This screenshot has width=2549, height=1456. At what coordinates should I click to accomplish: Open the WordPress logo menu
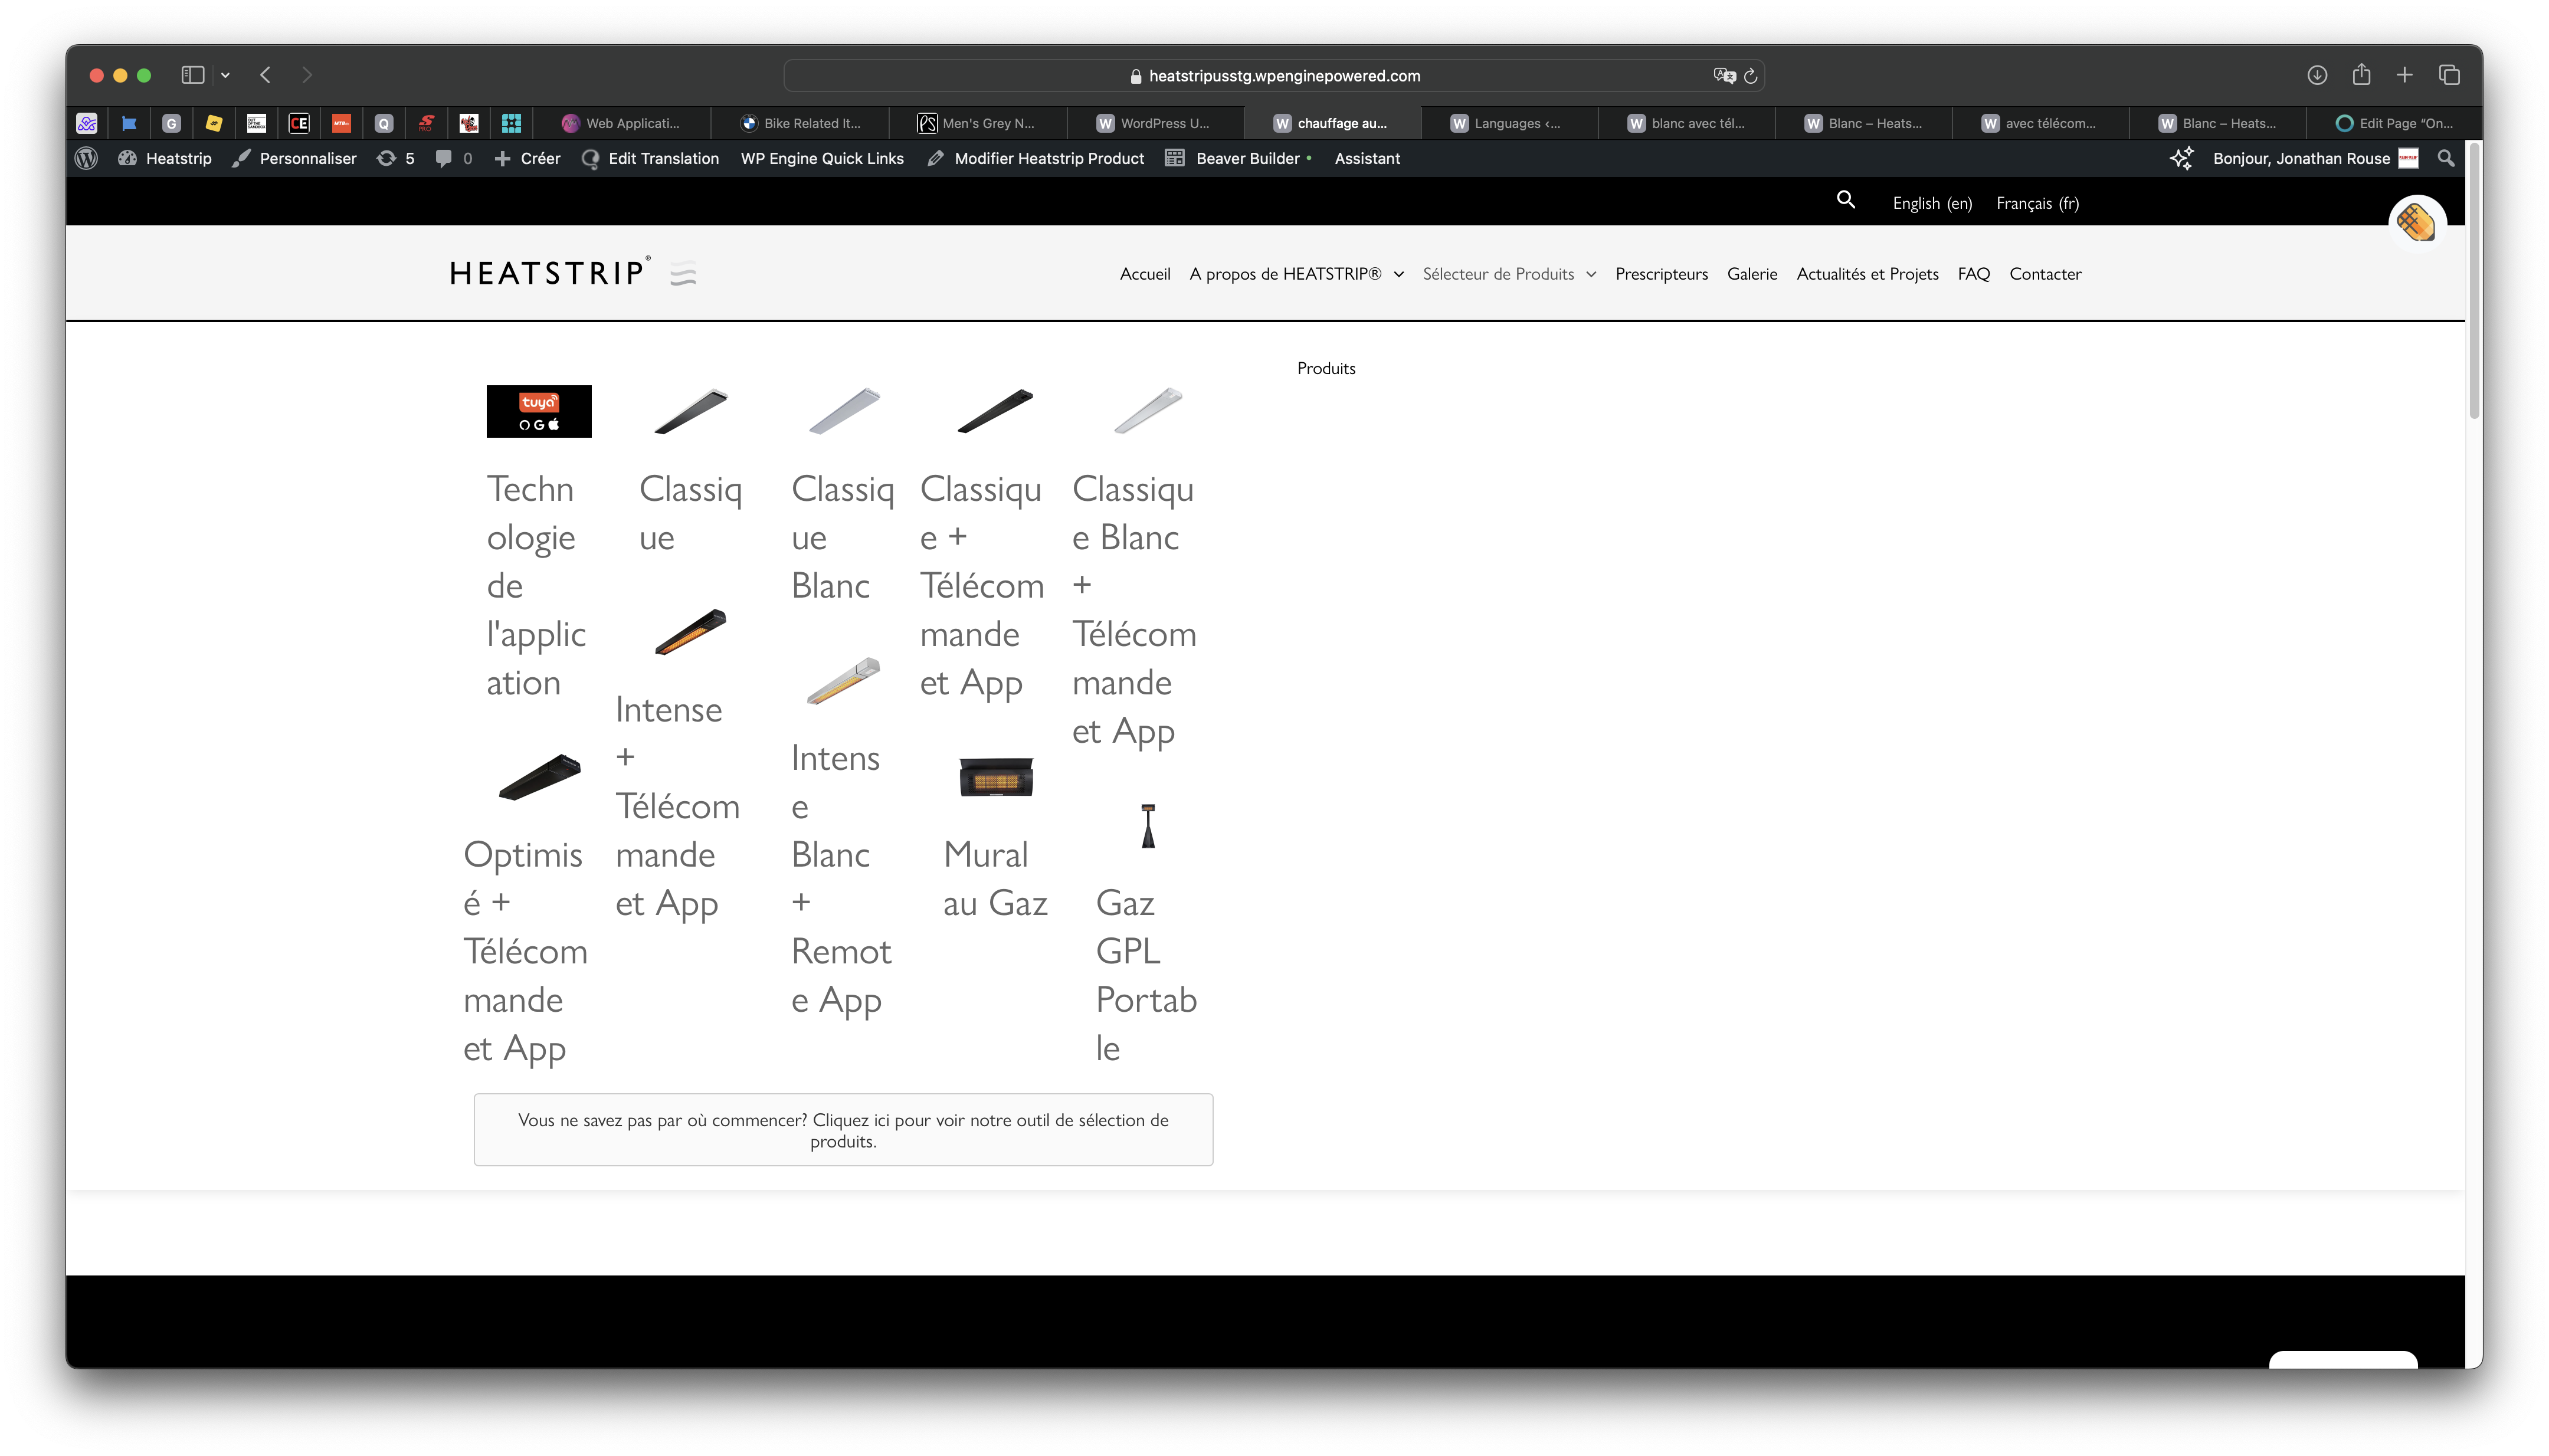click(87, 158)
